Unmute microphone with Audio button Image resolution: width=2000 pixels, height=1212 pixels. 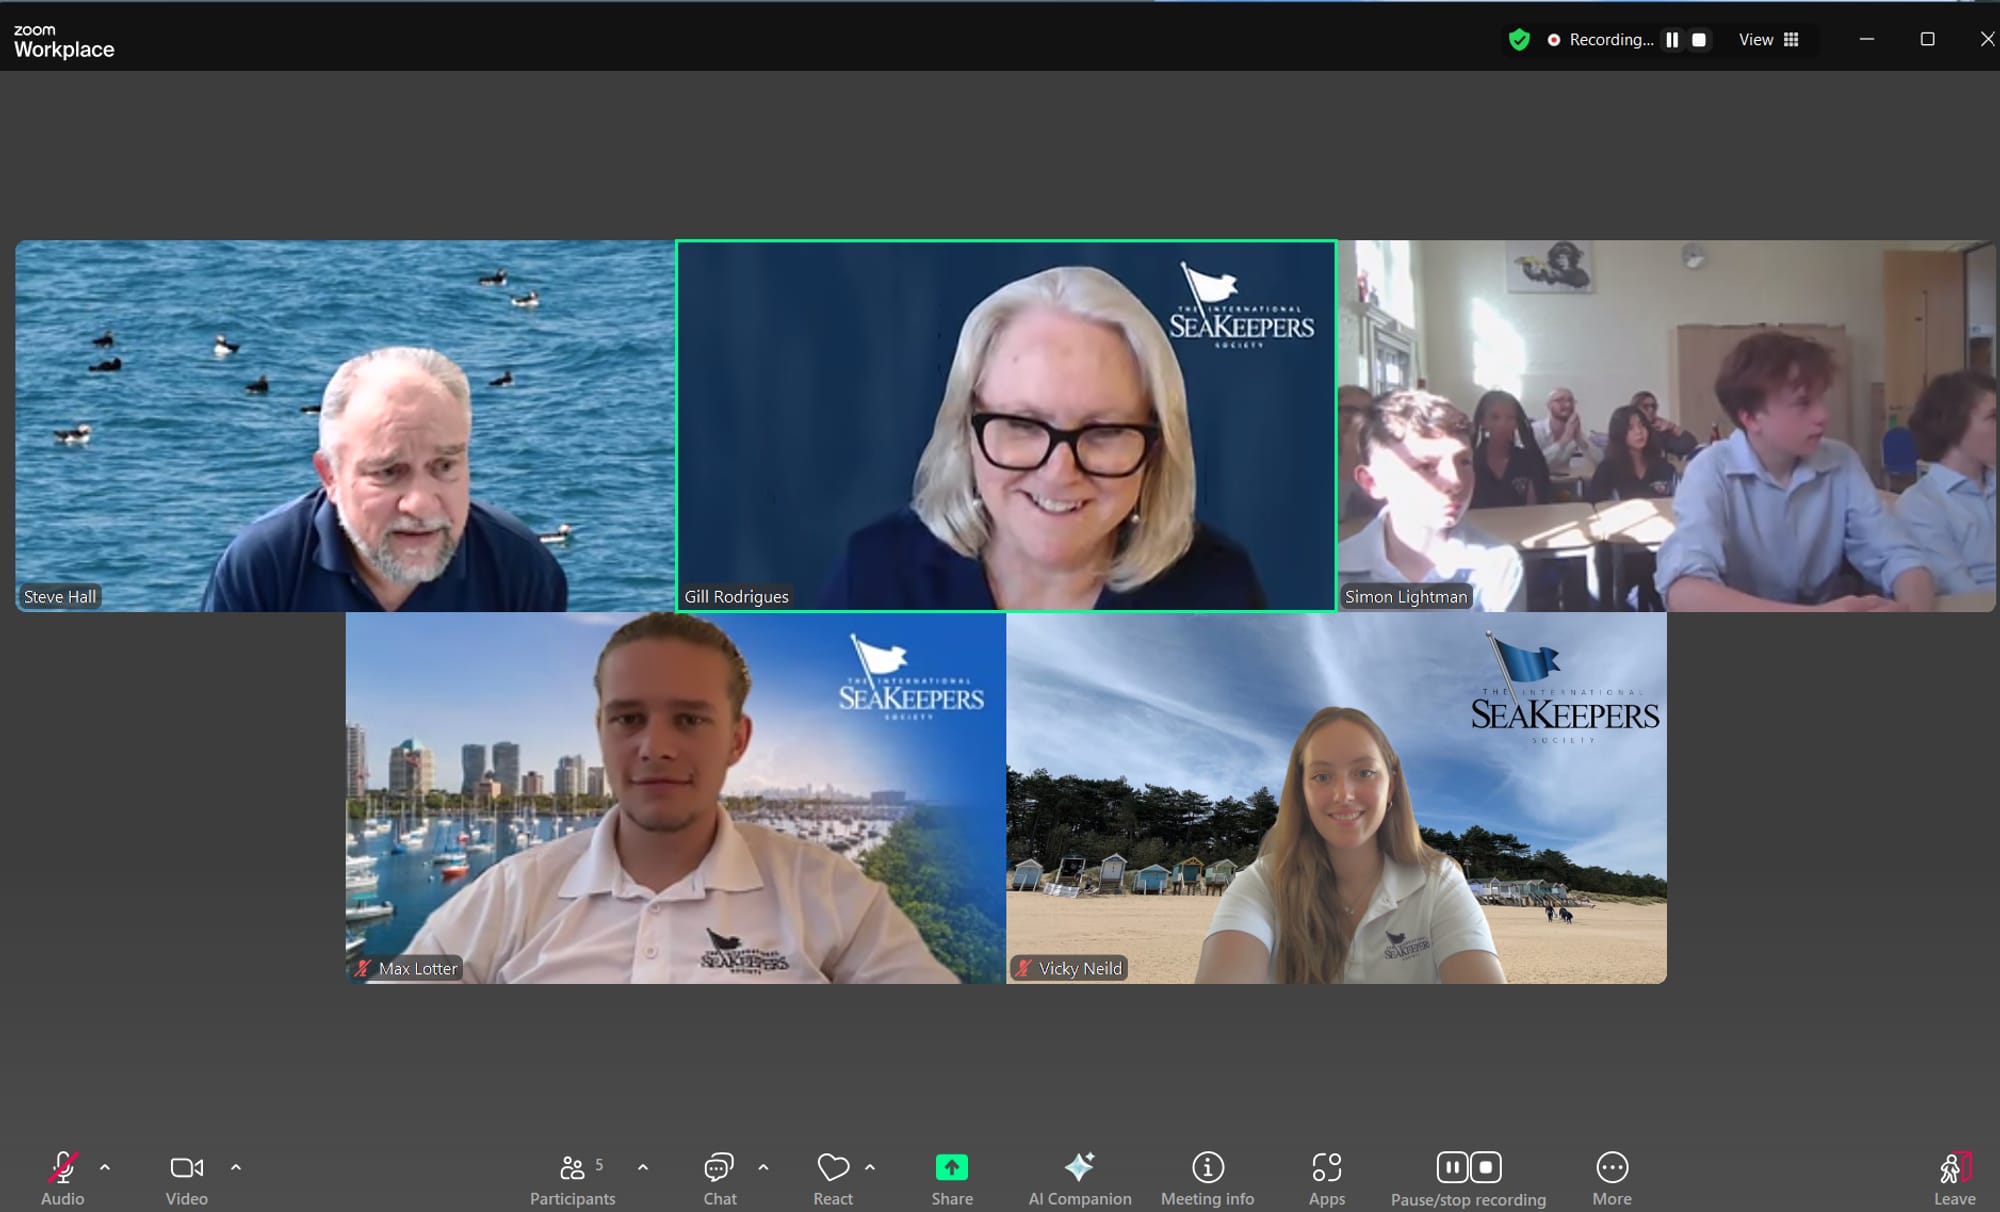pos(62,1178)
